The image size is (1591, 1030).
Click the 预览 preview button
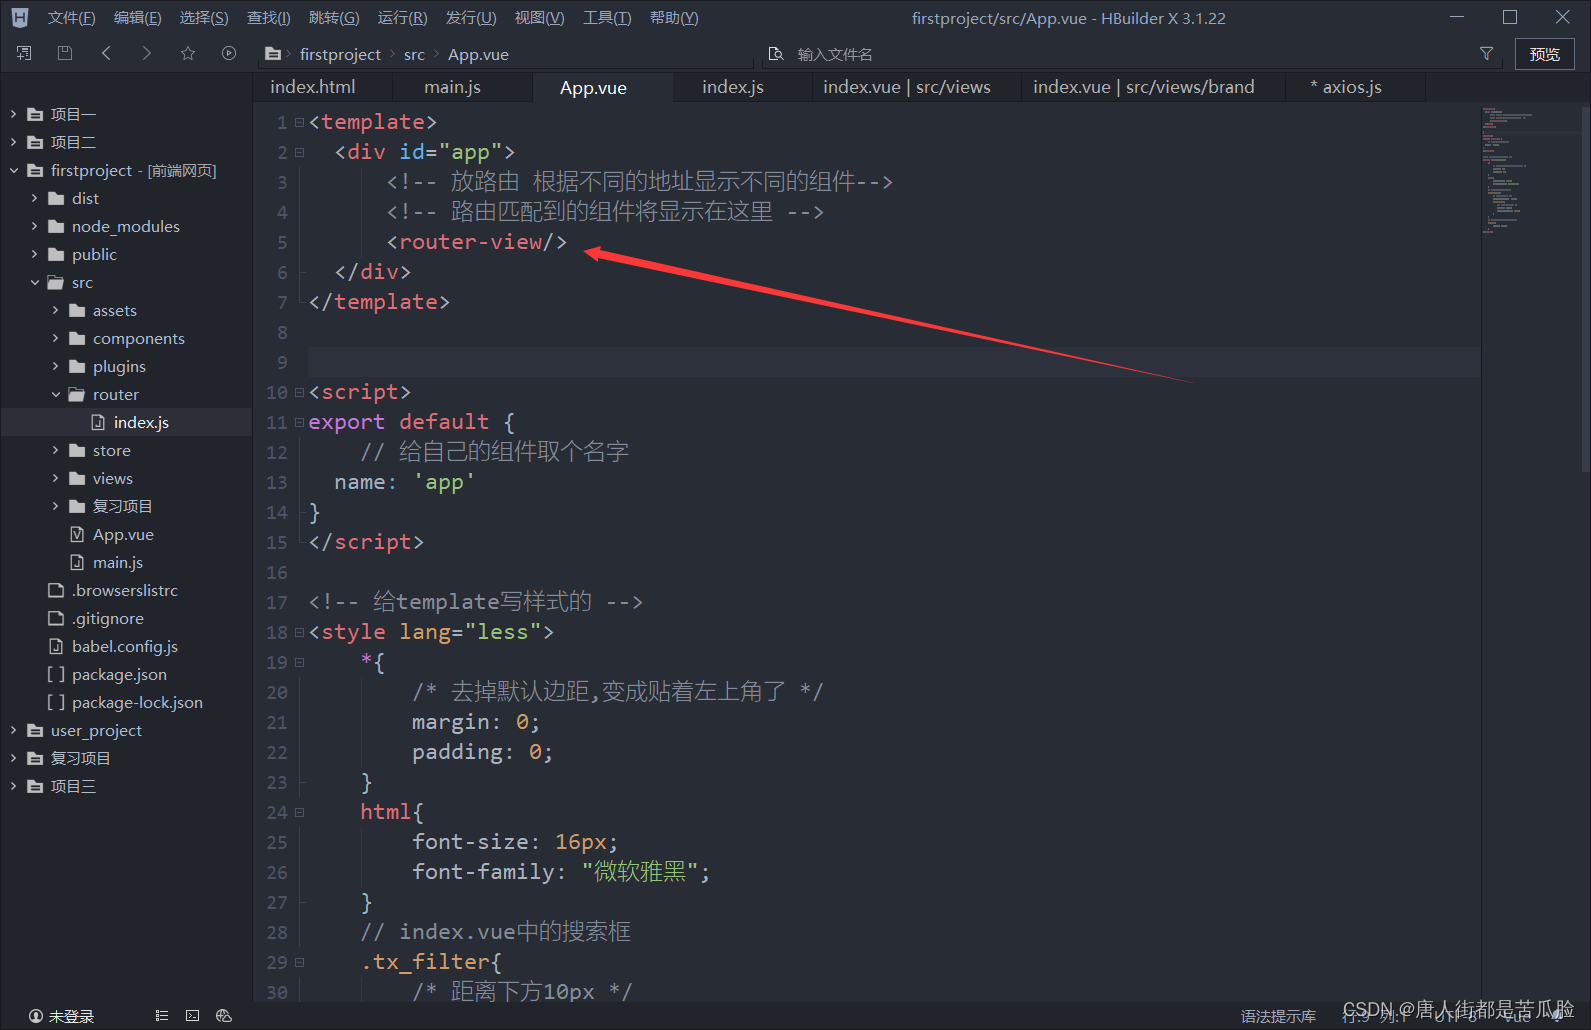click(x=1544, y=54)
